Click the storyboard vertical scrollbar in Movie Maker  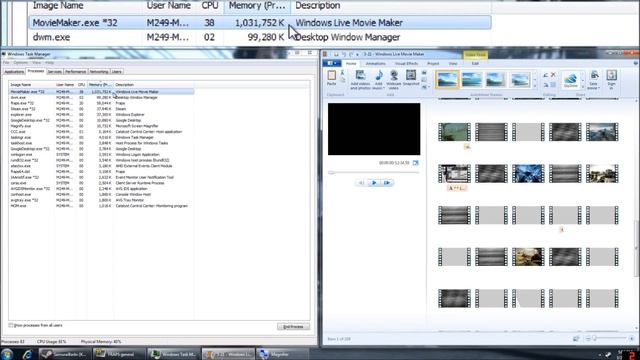point(636,248)
